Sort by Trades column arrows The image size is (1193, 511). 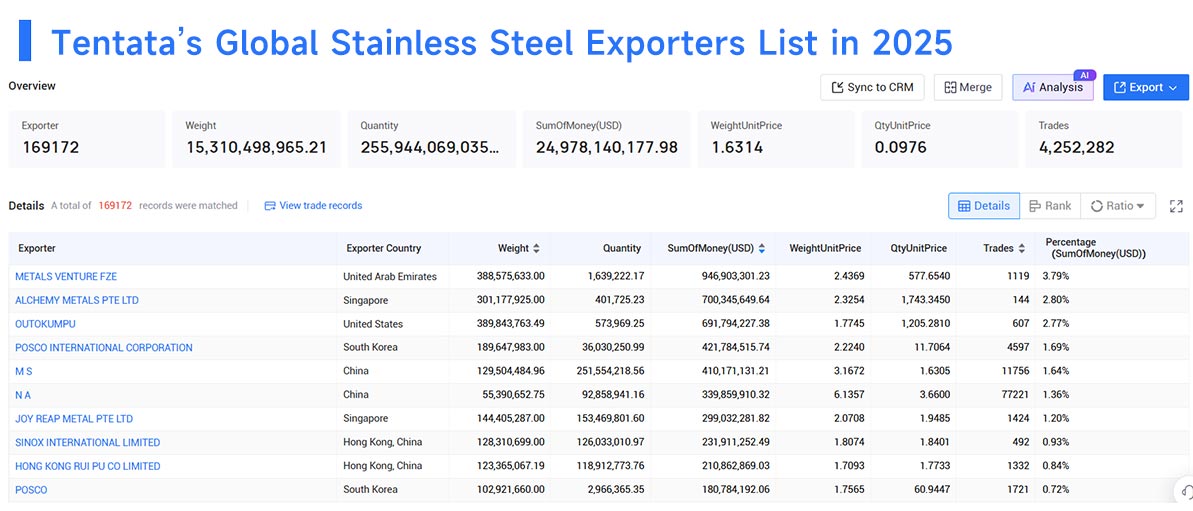[x=1020, y=248]
